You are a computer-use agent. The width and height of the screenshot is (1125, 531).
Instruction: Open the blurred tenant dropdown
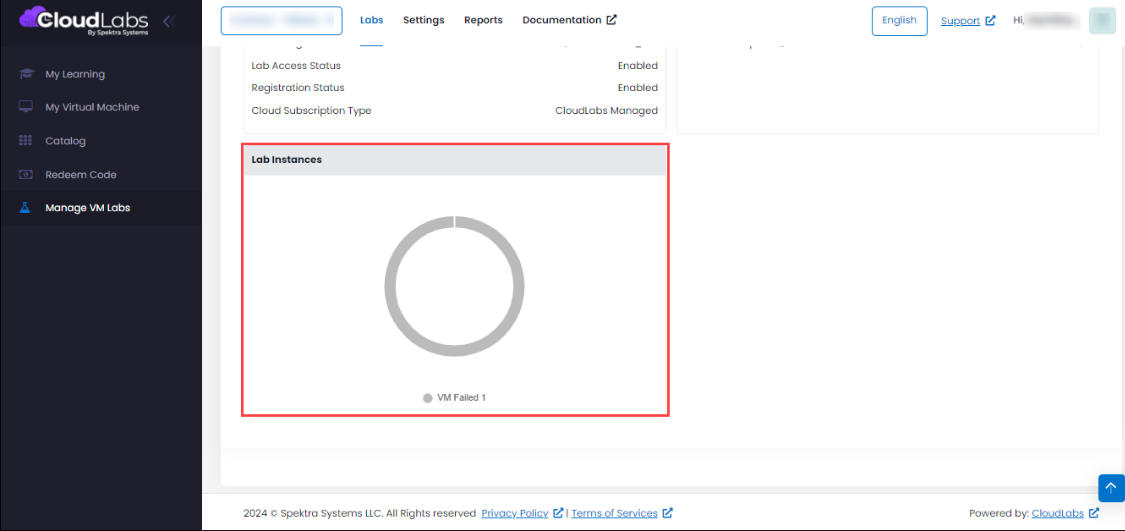(281, 20)
